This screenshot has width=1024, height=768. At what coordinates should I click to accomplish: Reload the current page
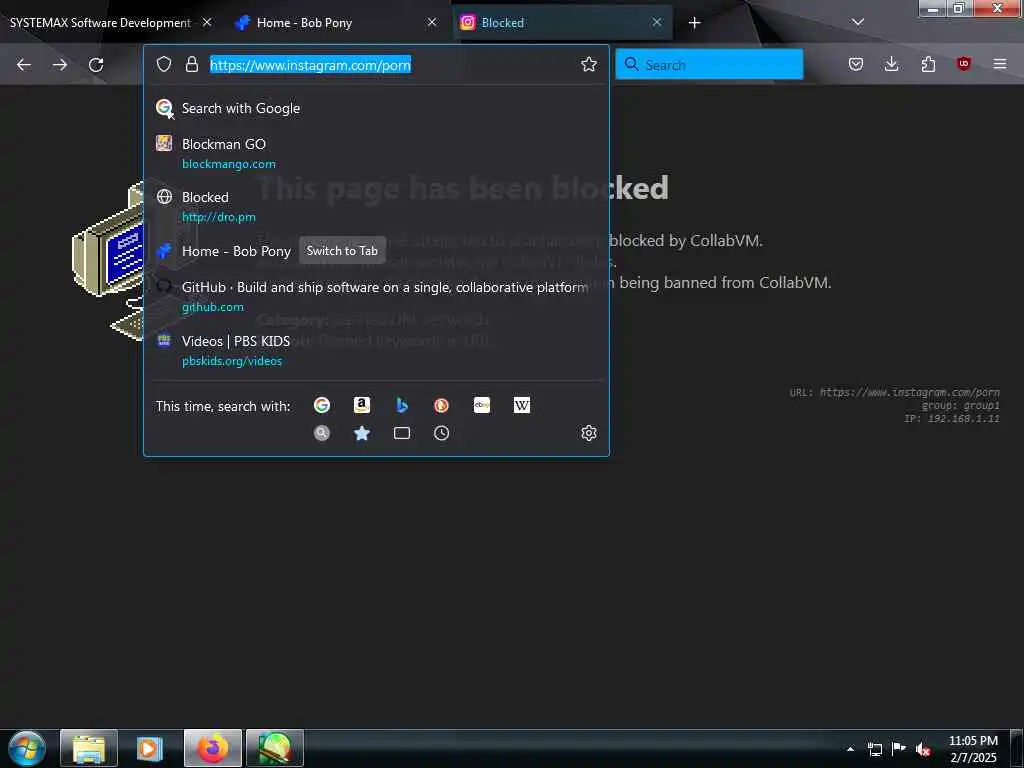pyautogui.click(x=96, y=65)
